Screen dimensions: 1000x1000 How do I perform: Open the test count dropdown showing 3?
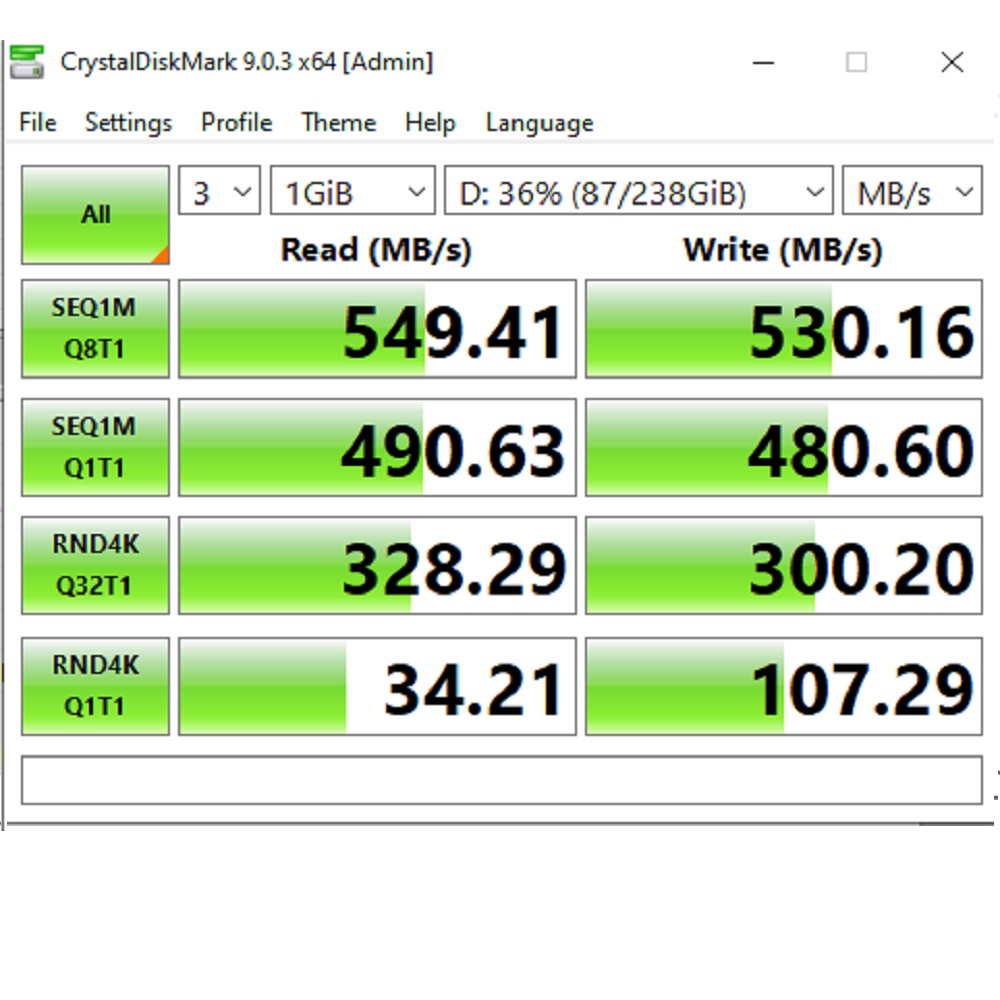(x=219, y=191)
